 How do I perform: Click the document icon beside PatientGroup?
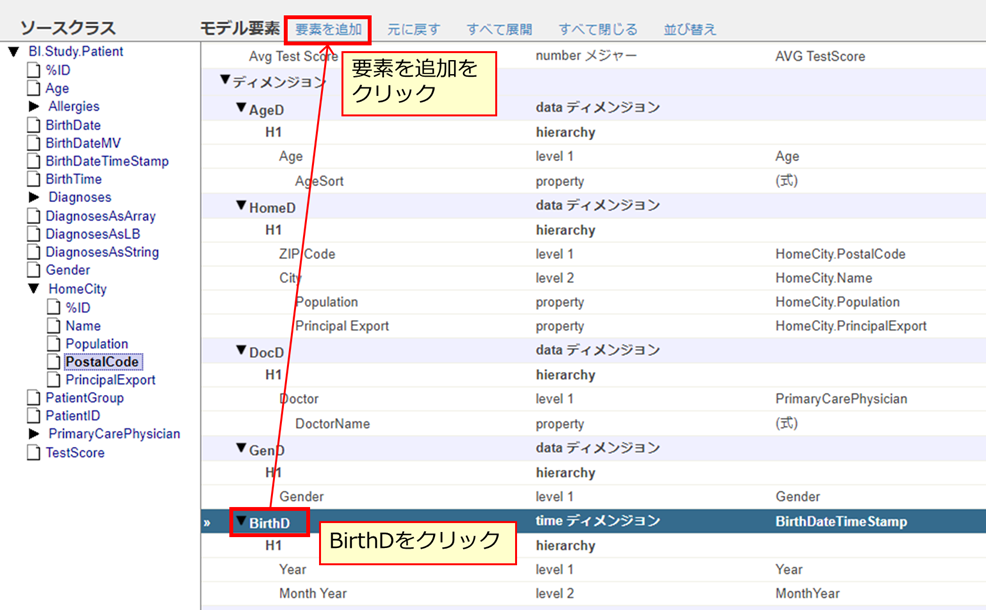[33, 398]
